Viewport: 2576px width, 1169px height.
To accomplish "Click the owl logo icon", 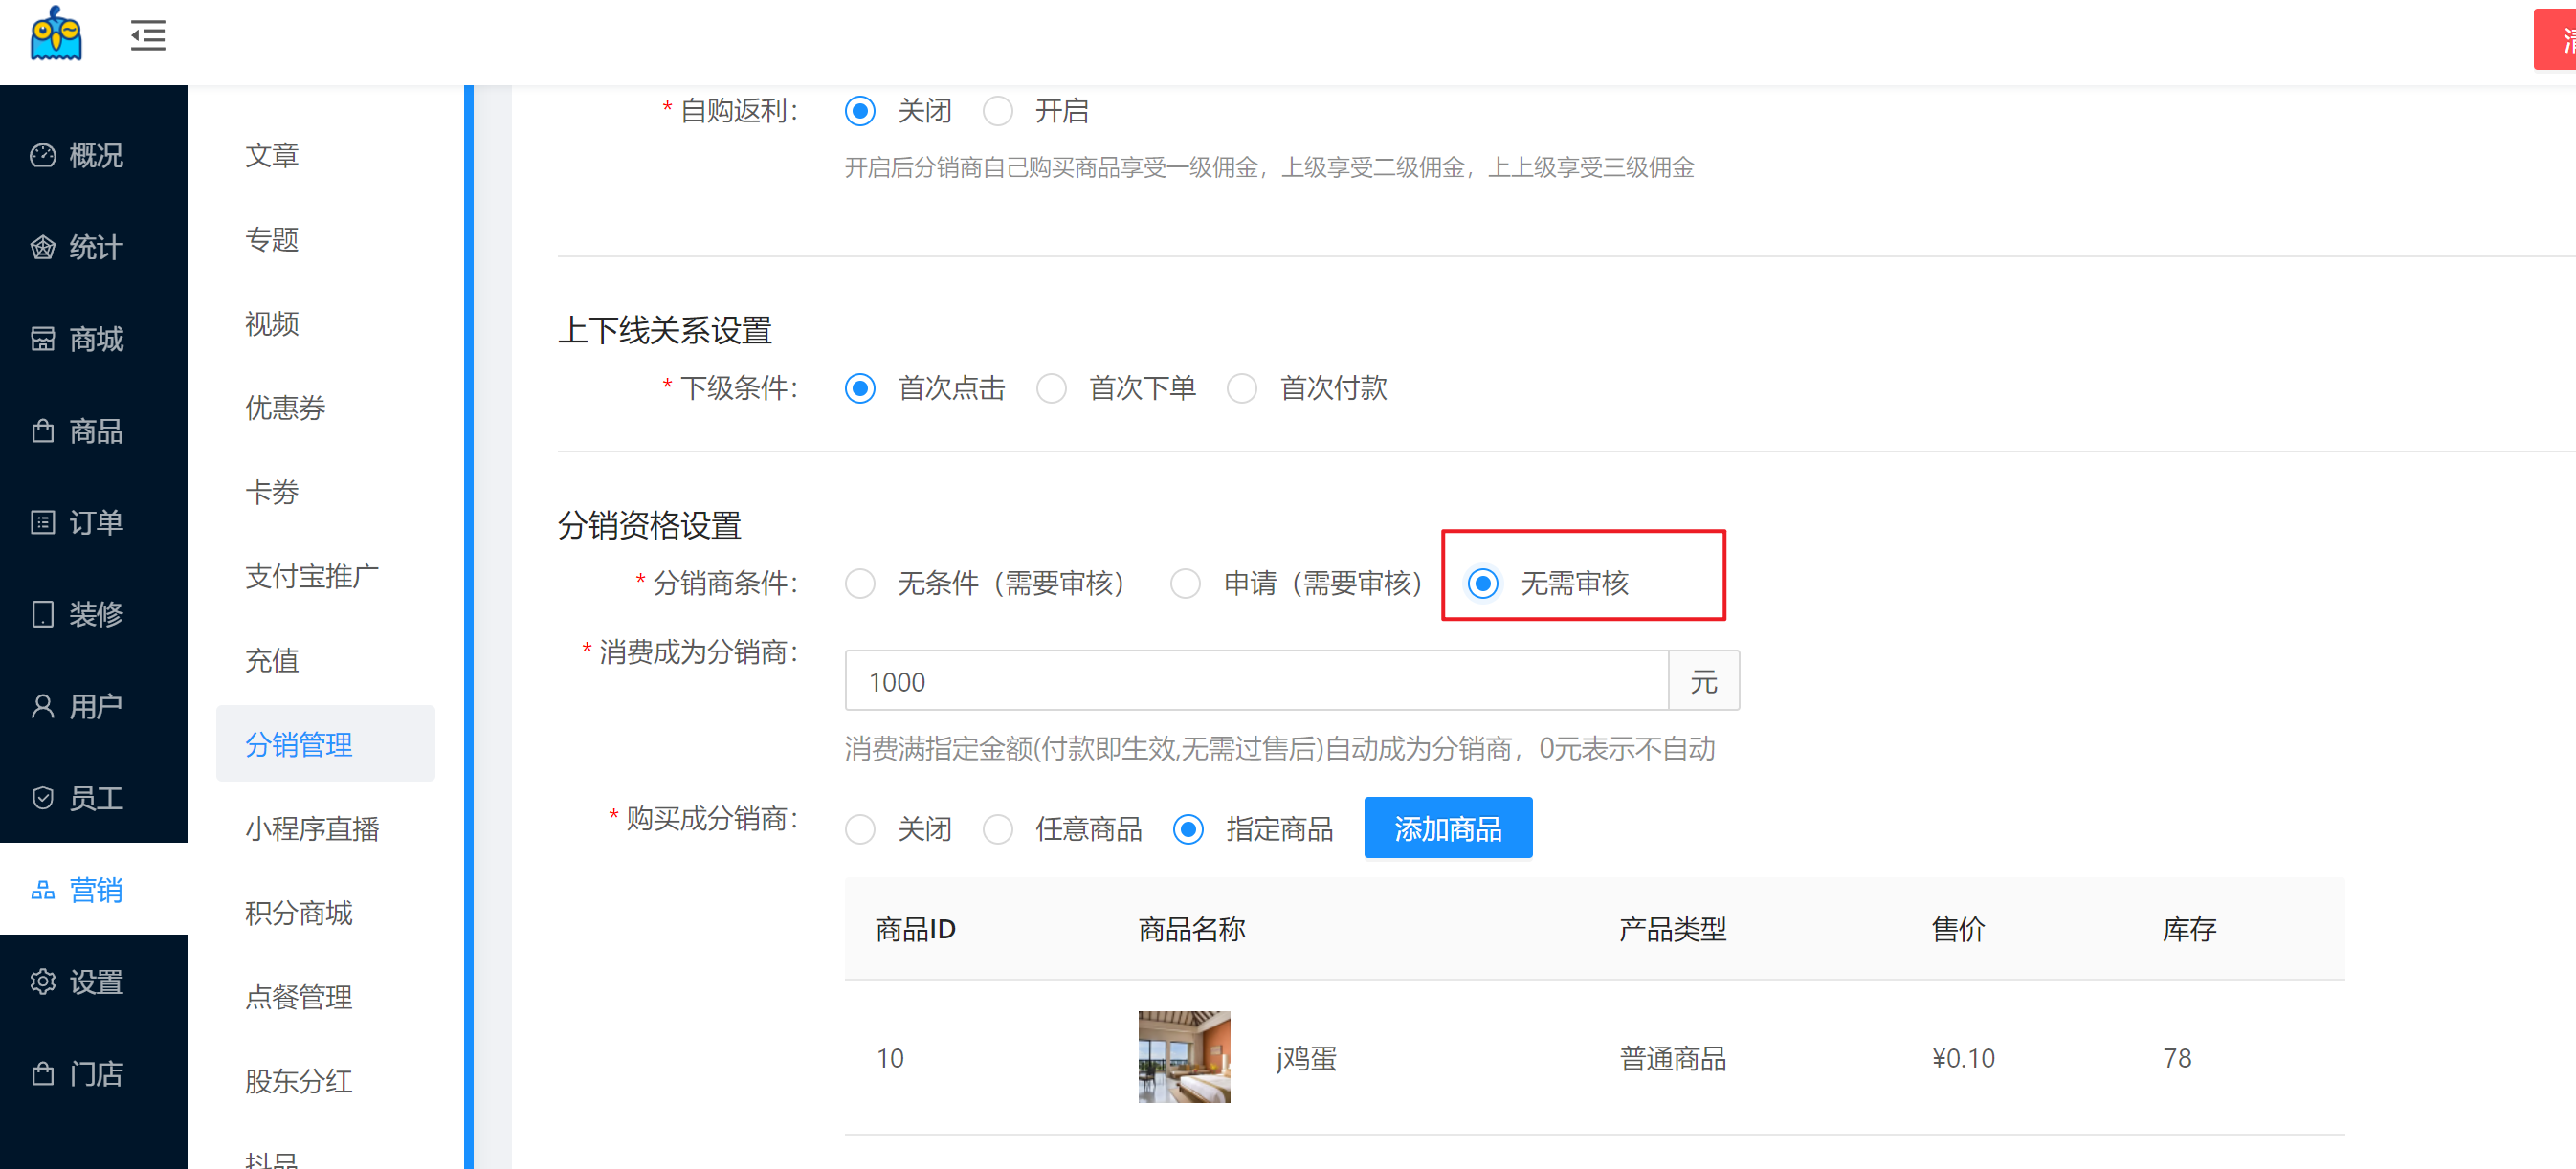I will (x=56, y=35).
